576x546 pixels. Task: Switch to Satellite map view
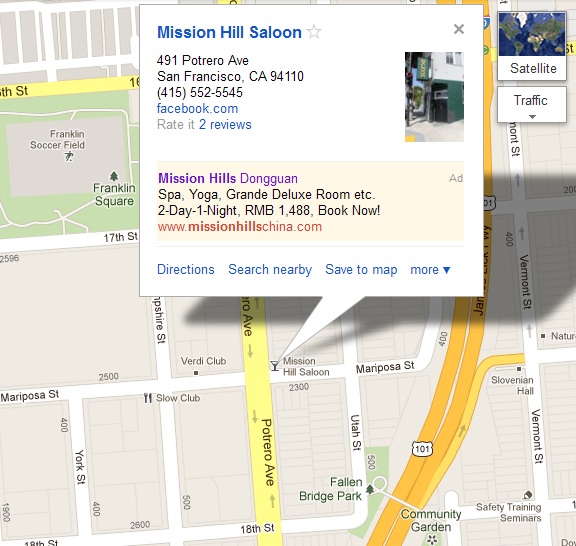pos(532,46)
